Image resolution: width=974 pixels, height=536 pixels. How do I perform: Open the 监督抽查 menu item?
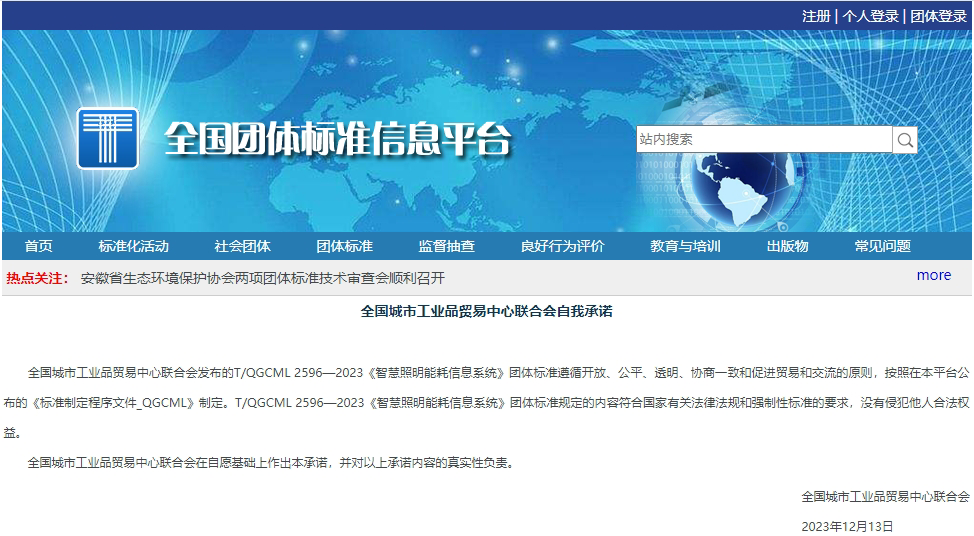(x=447, y=246)
